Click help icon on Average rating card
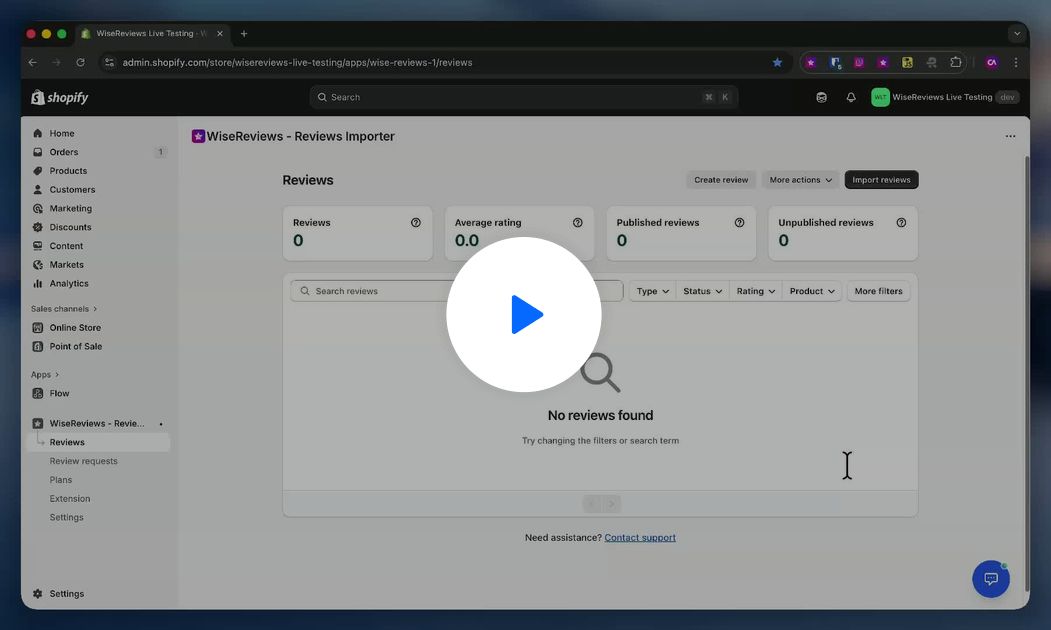Screen dimensions: 1051x630 coord(577,223)
